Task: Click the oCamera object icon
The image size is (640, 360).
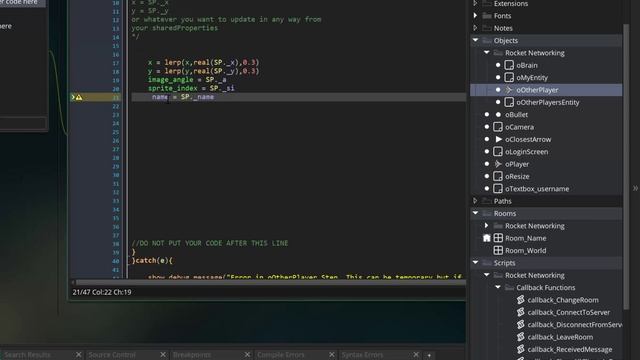Action: click(x=498, y=127)
